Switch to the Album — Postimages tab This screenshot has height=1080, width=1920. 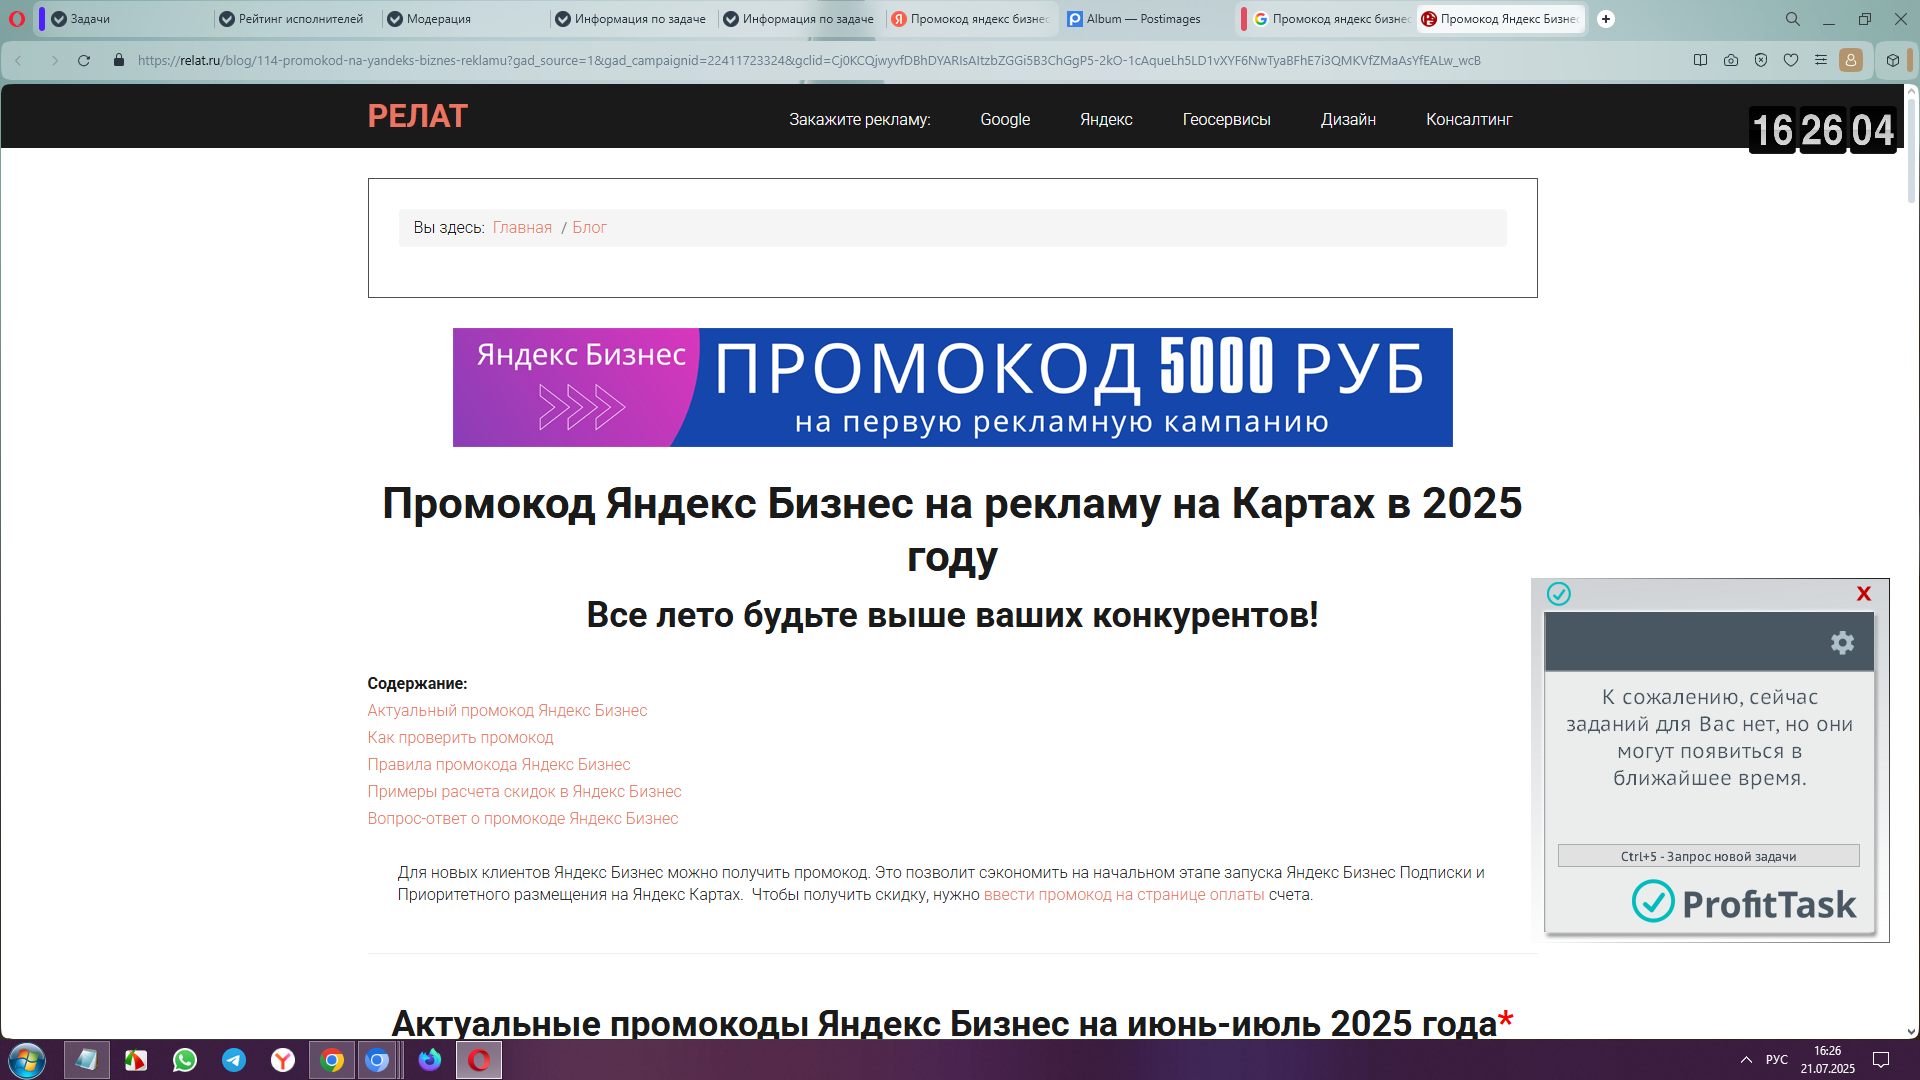(x=1143, y=19)
